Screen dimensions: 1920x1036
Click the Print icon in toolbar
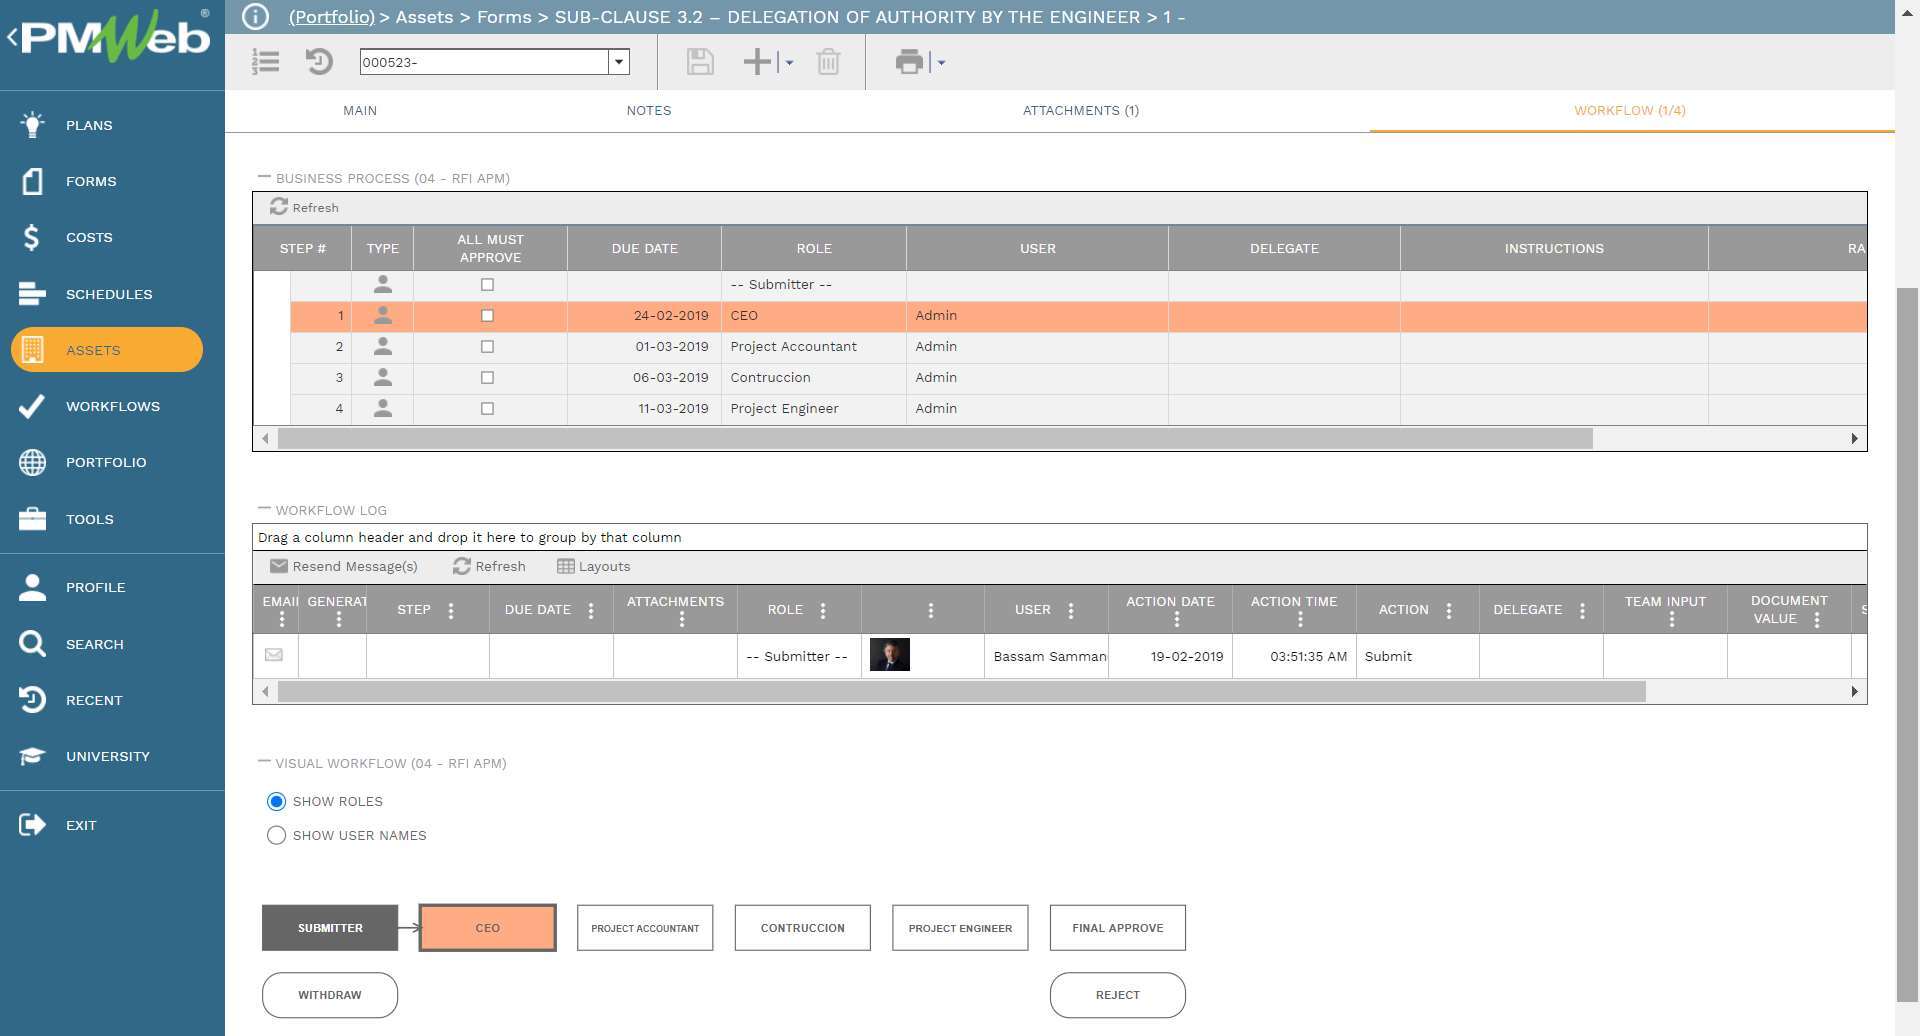point(909,62)
